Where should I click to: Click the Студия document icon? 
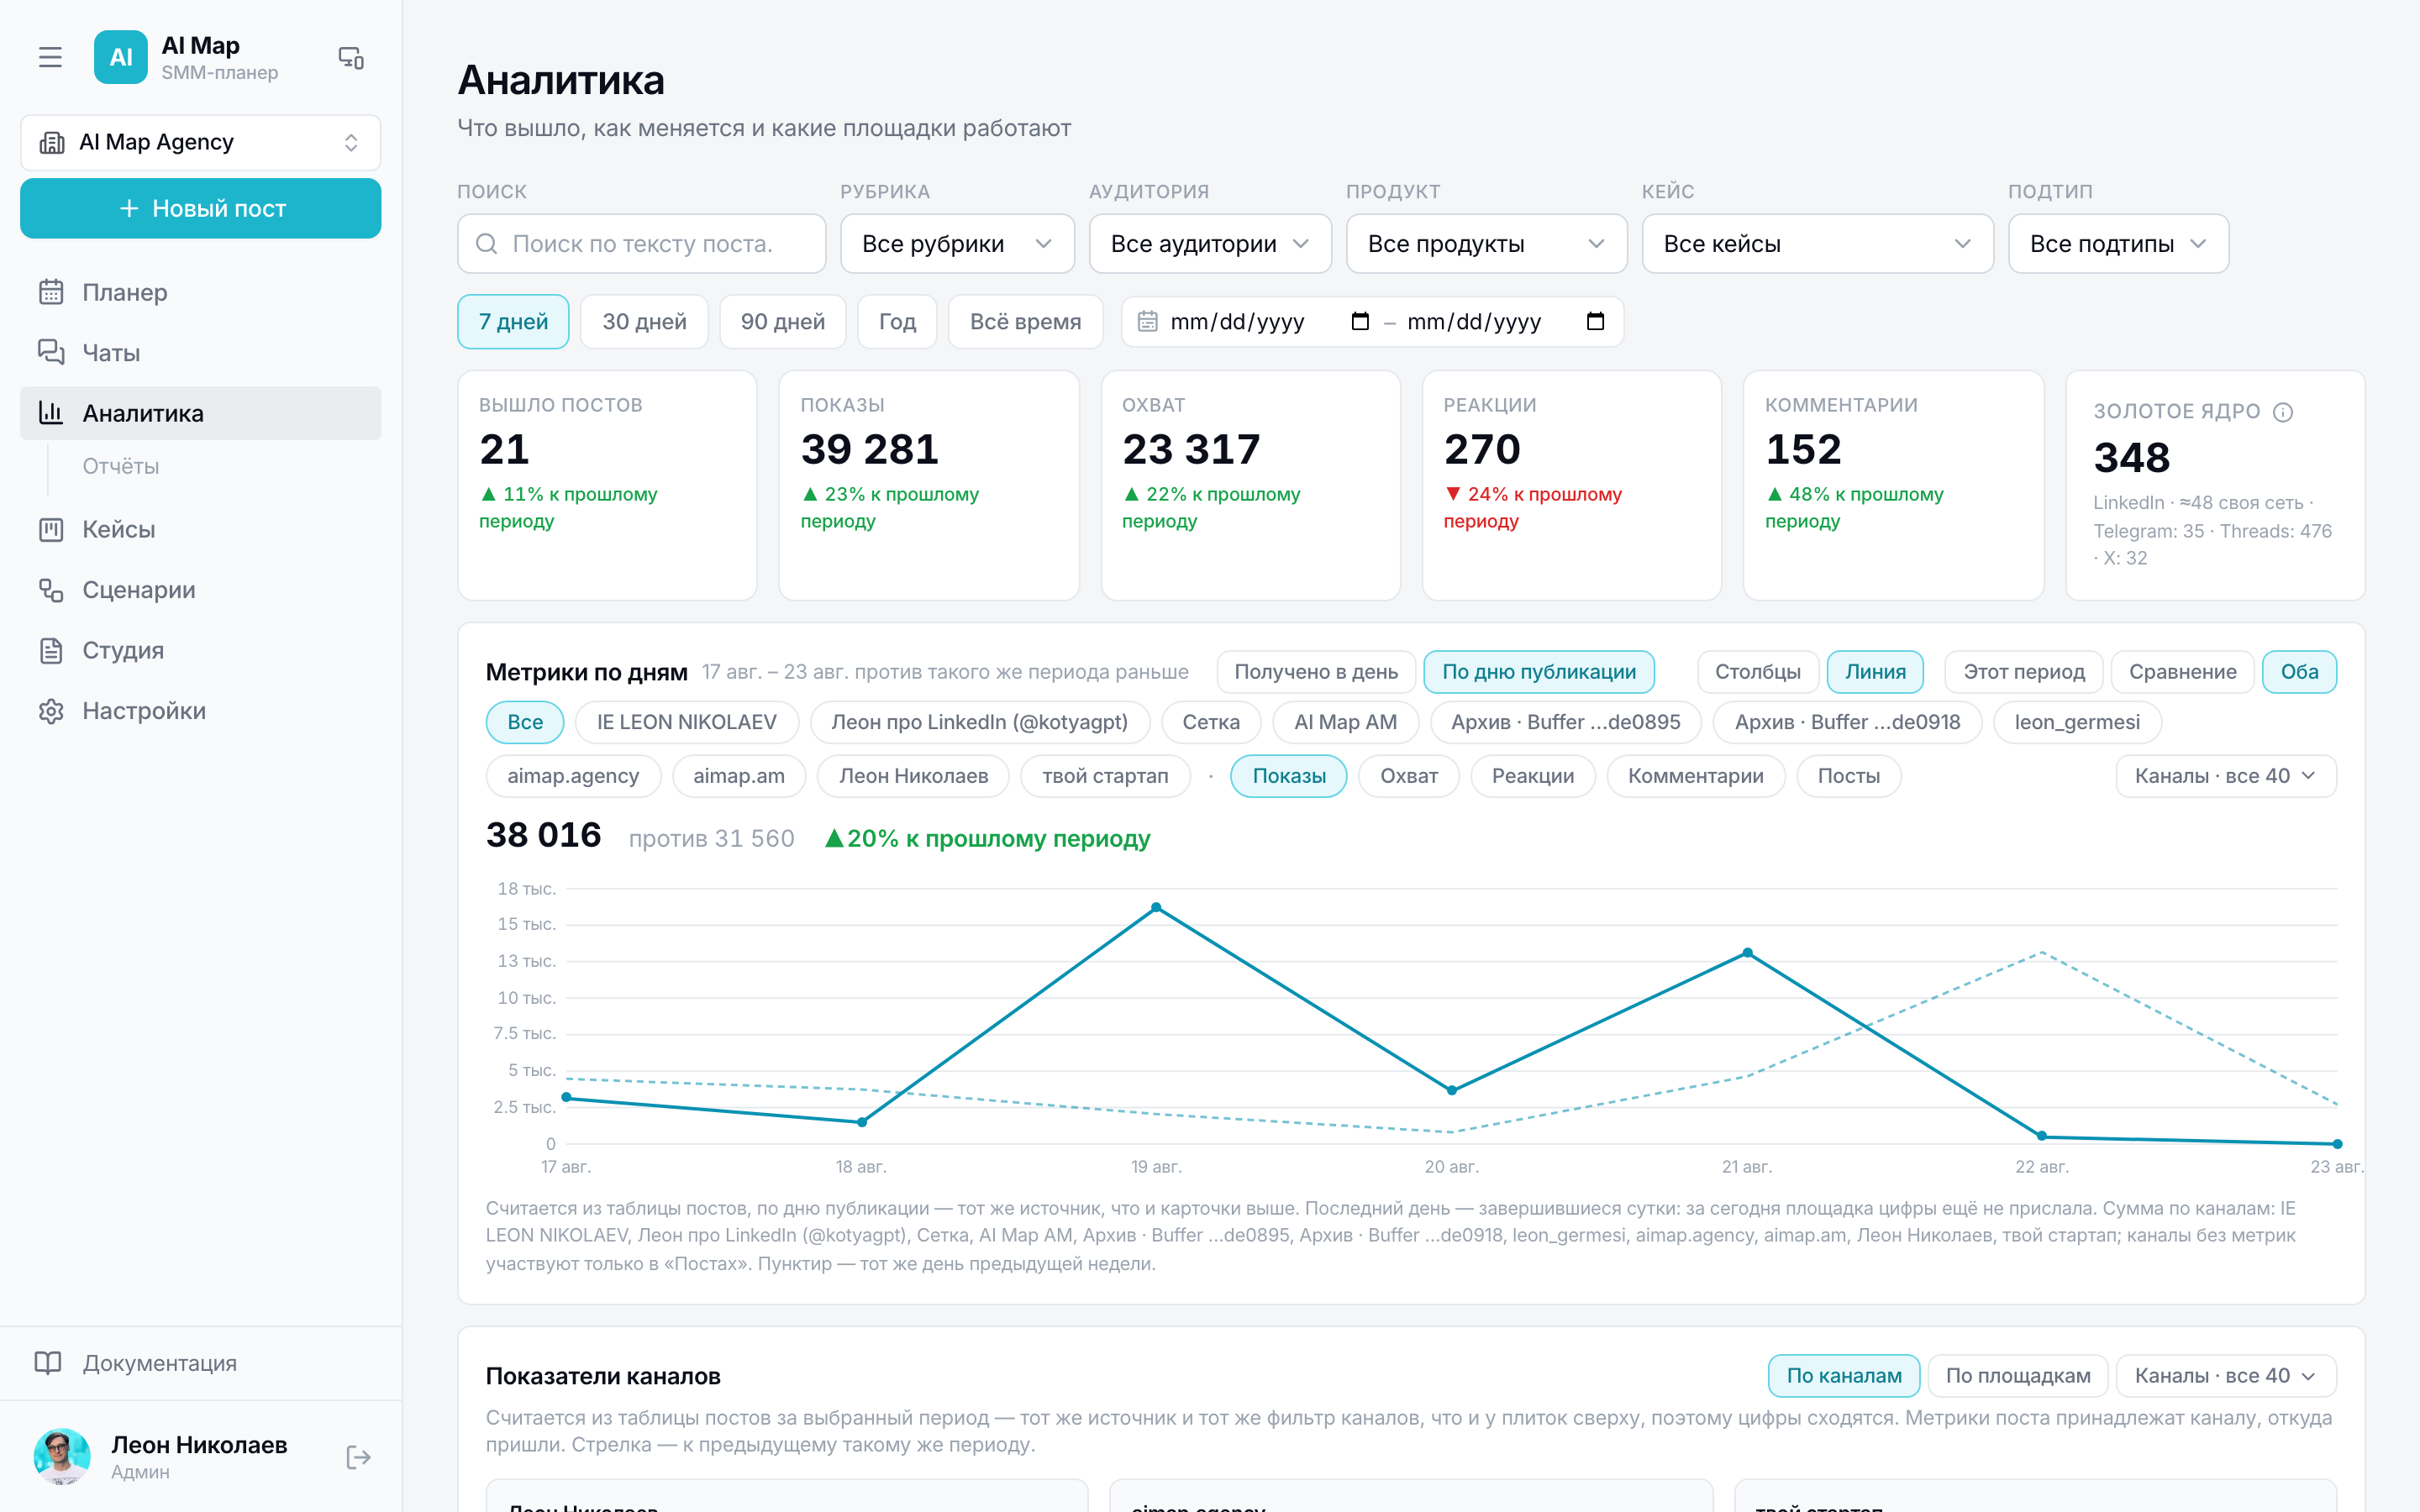point(51,650)
